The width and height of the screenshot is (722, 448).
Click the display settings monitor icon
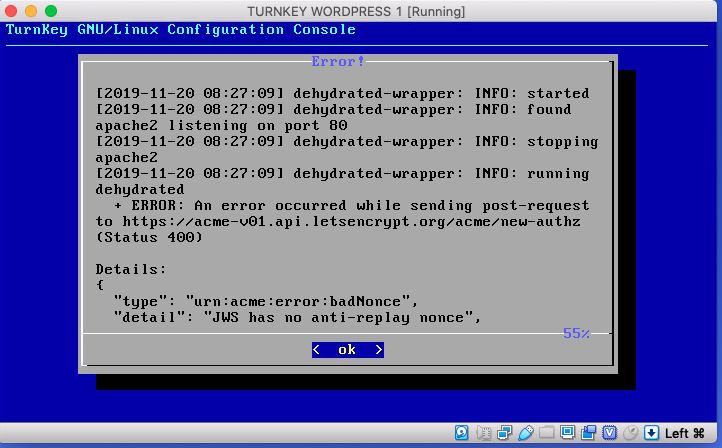coord(567,433)
